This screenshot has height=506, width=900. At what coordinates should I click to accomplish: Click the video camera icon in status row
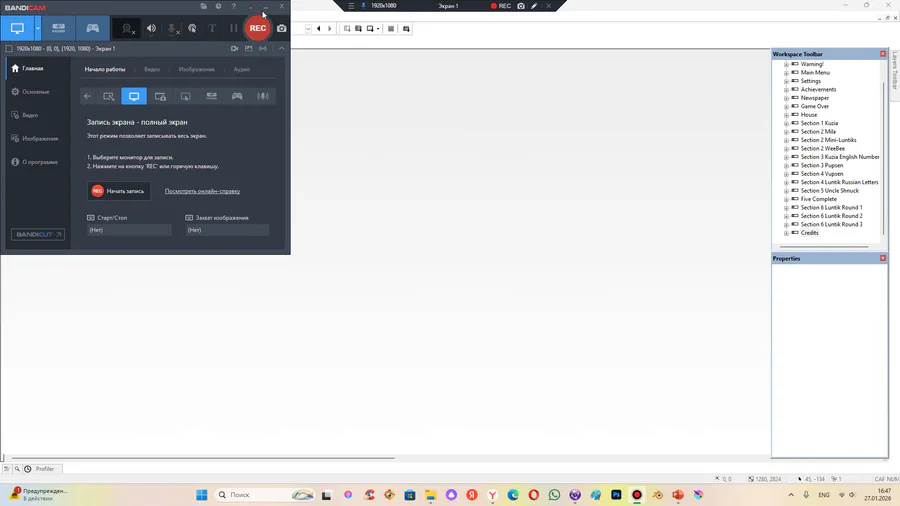point(235,49)
